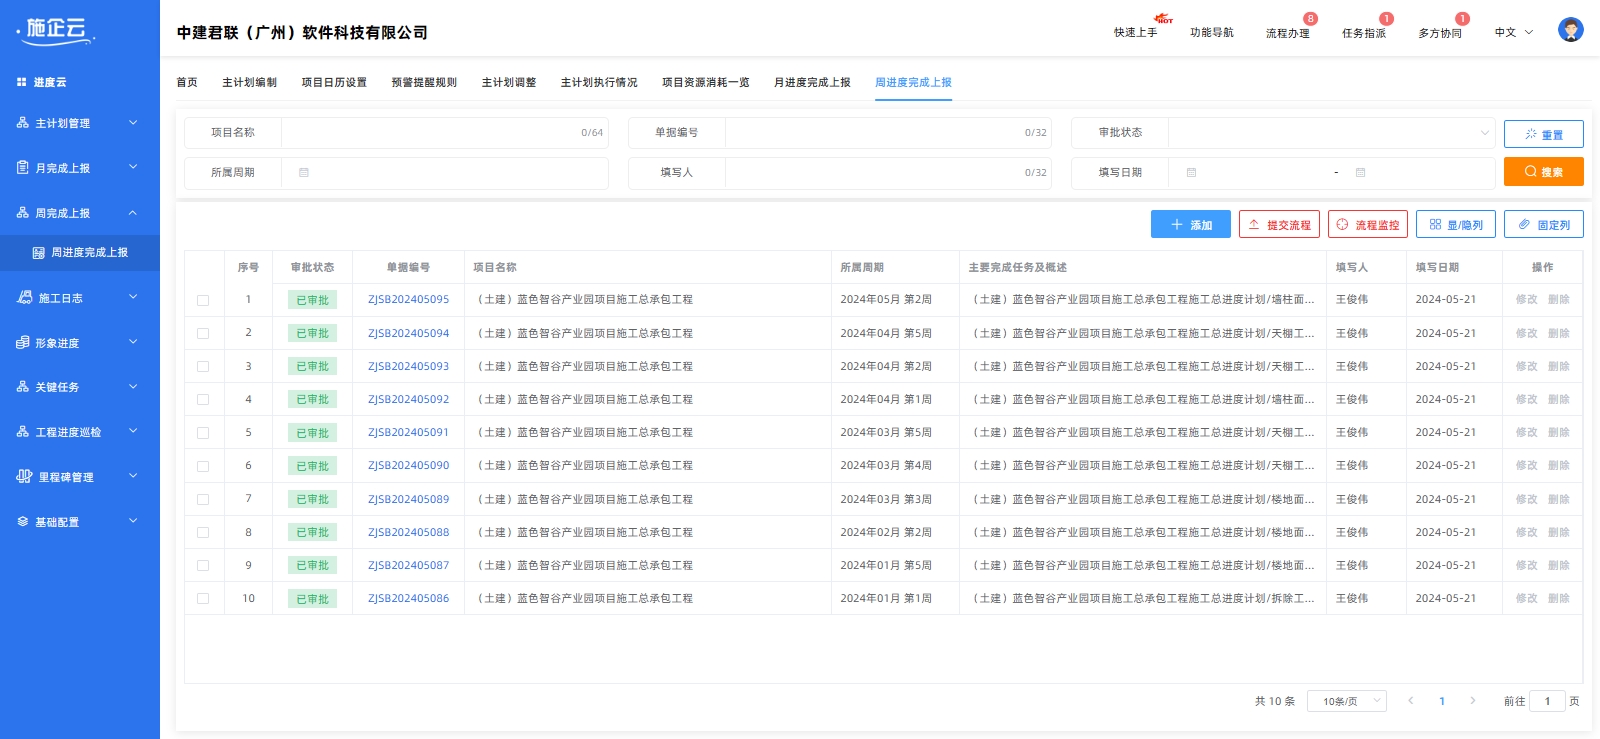Check the row with ZJSB202405086
Screen dimensions: 1600x739
pyautogui.click(x=203, y=598)
